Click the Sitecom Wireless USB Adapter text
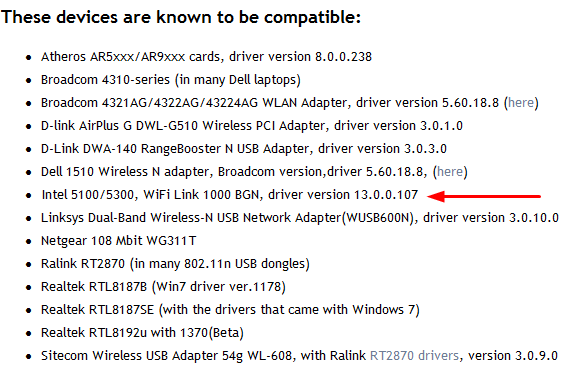Screen dimensions: 568x380 [x=167, y=355]
